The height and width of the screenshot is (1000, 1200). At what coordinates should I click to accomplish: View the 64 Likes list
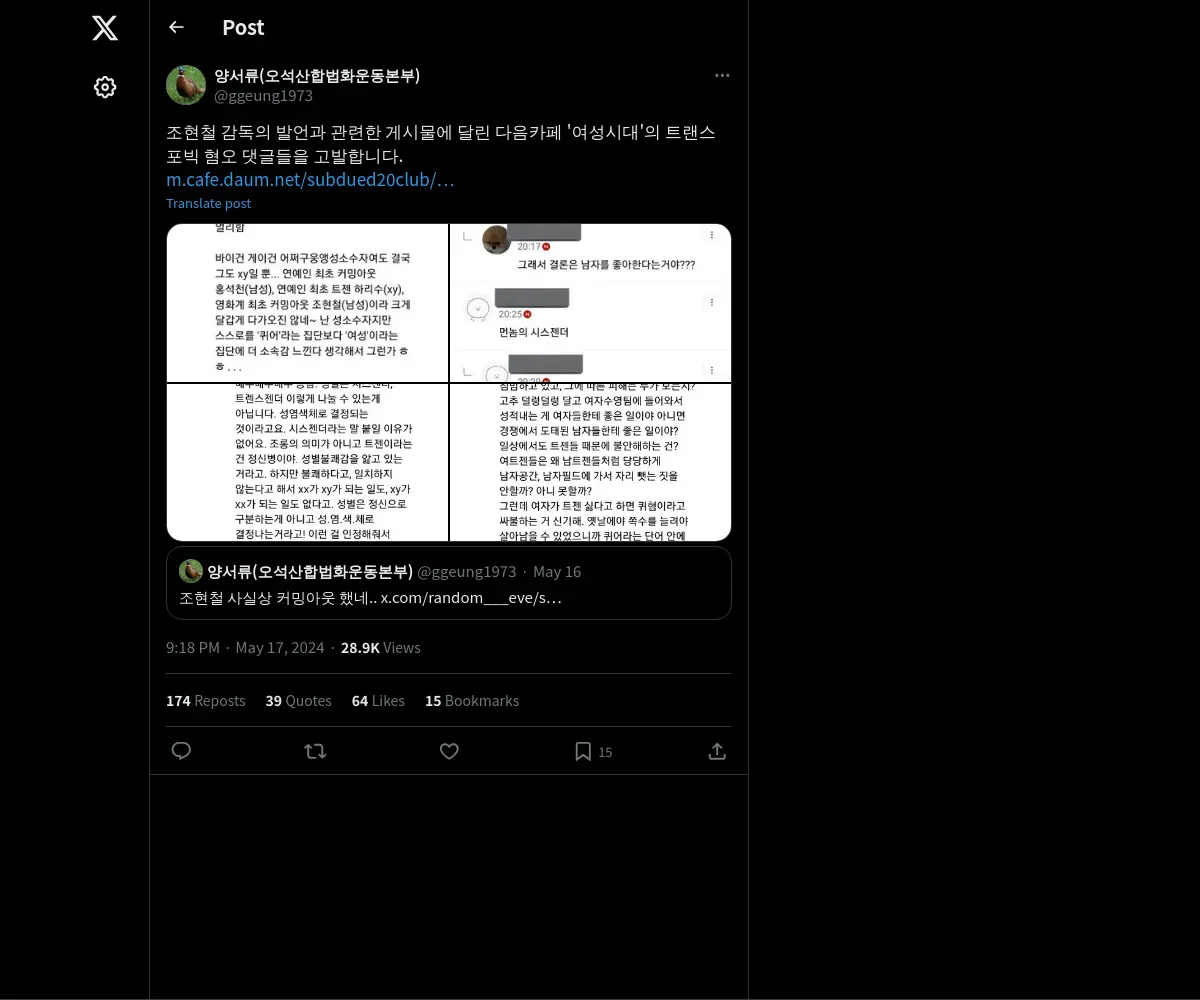[378, 701]
